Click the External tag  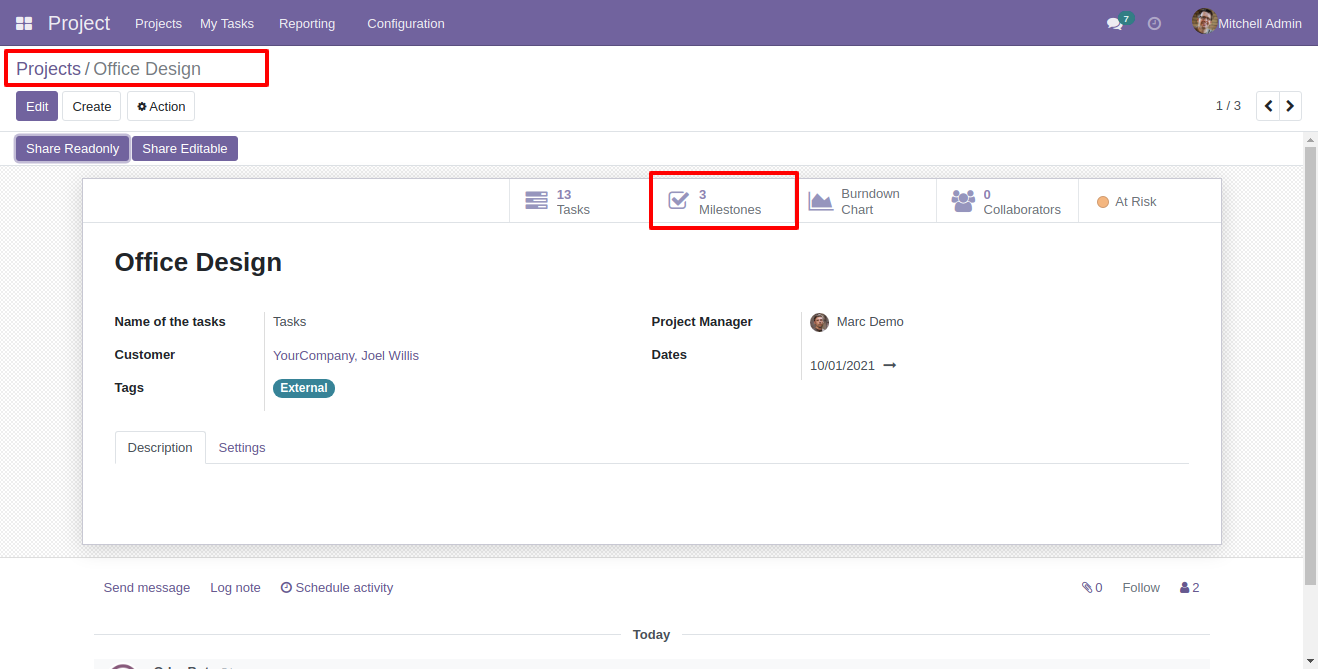[x=304, y=388]
